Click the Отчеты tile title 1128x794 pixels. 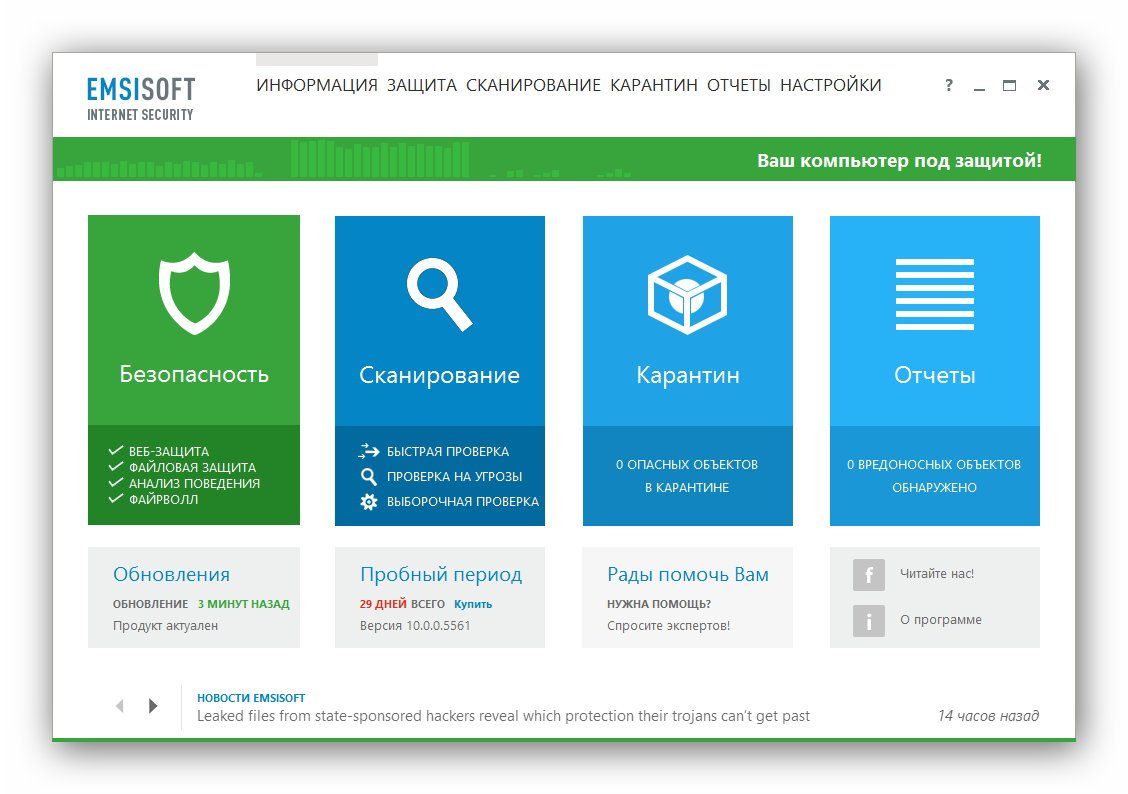point(934,375)
